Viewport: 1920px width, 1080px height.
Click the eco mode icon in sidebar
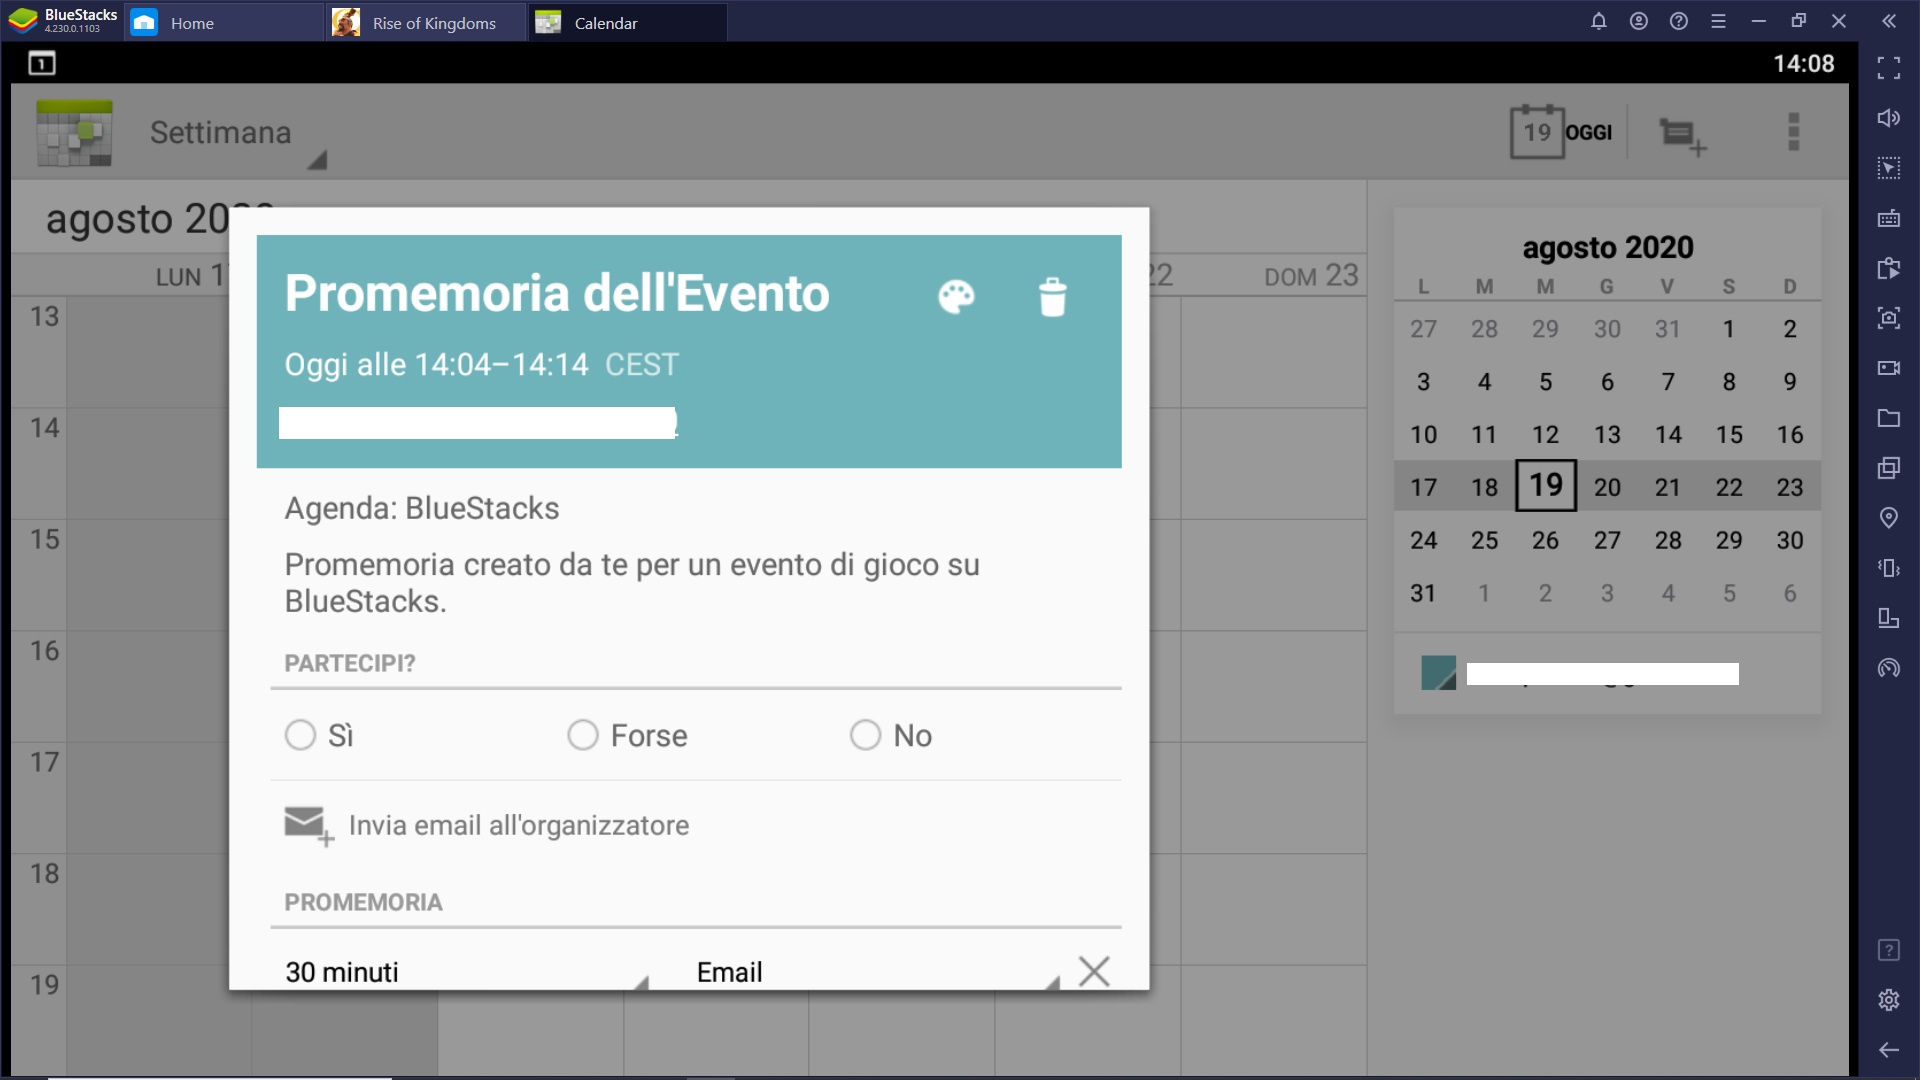point(1889,668)
